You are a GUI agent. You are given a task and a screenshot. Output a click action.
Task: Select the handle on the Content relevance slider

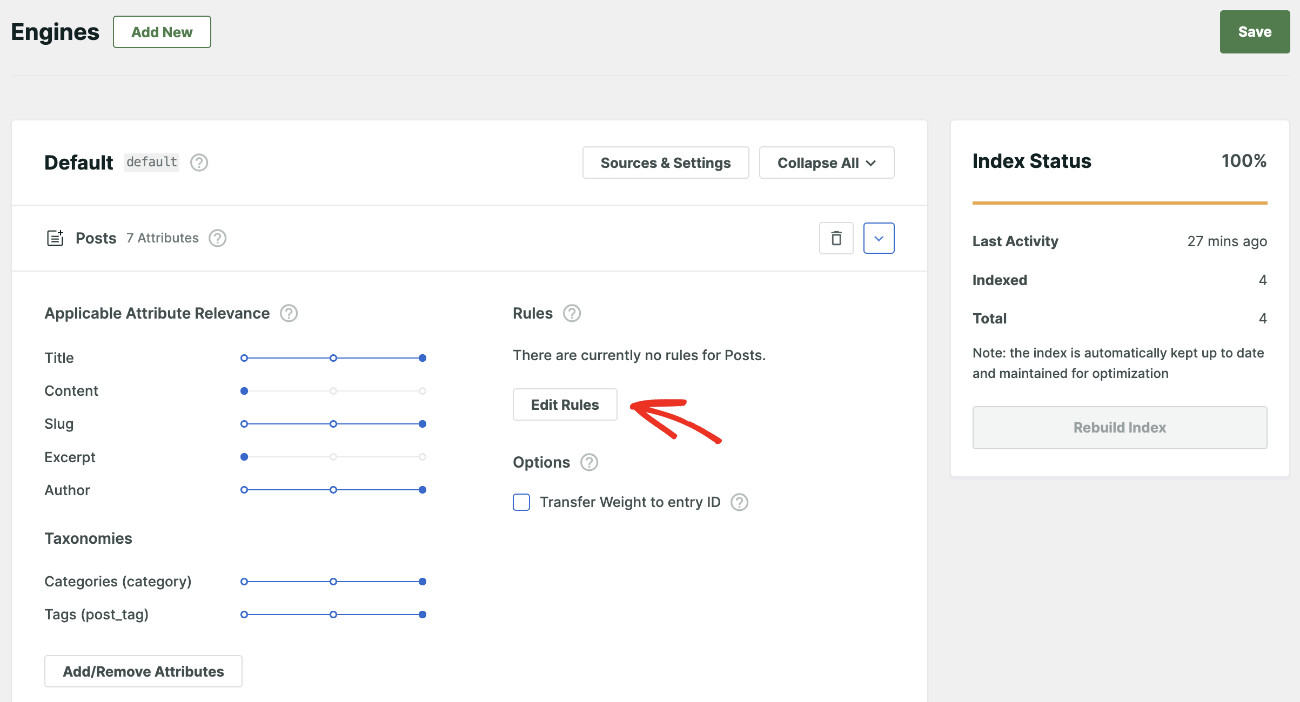pyautogui.click(x=244, y=390)
